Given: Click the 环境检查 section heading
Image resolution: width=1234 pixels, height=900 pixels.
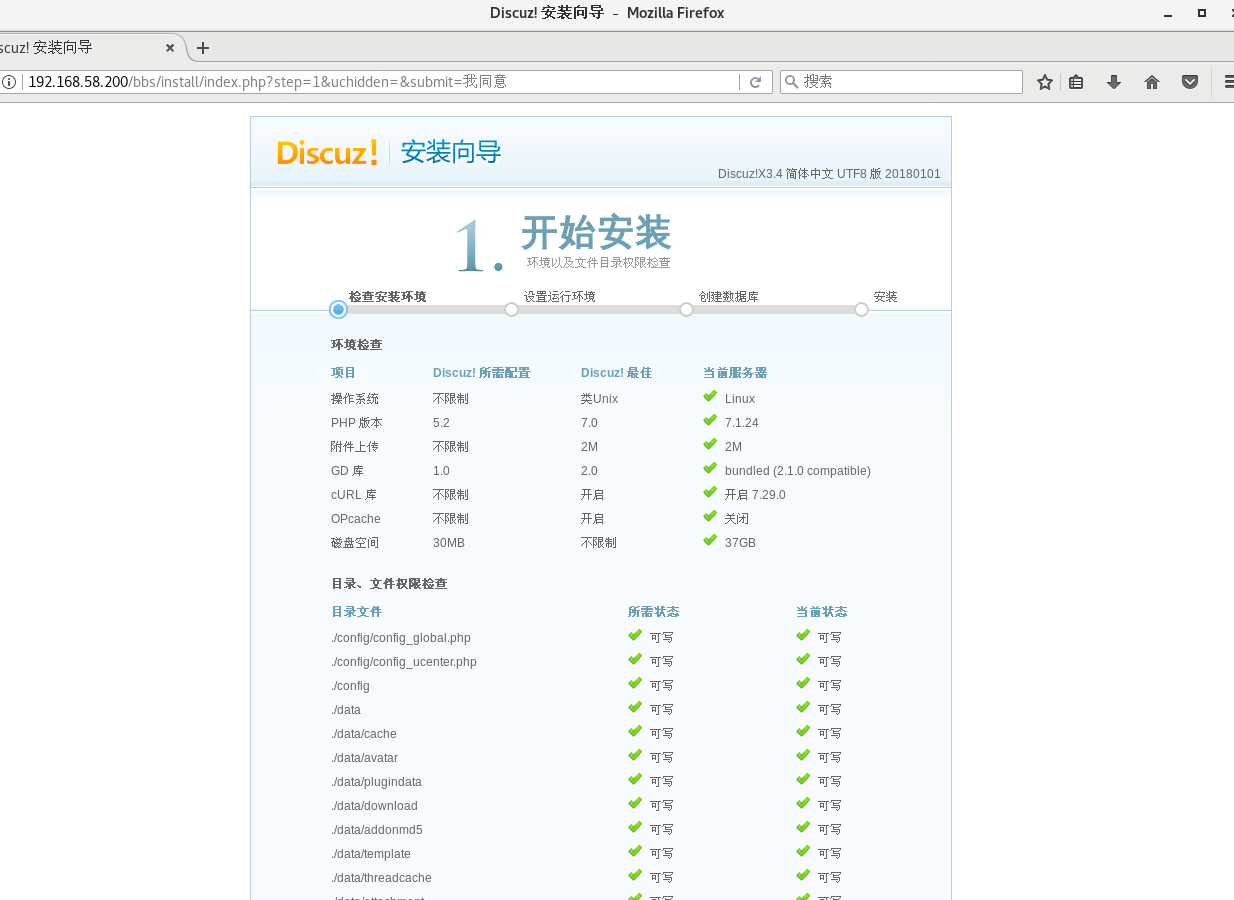Looking at the screenshot, I should pos(357,345).
